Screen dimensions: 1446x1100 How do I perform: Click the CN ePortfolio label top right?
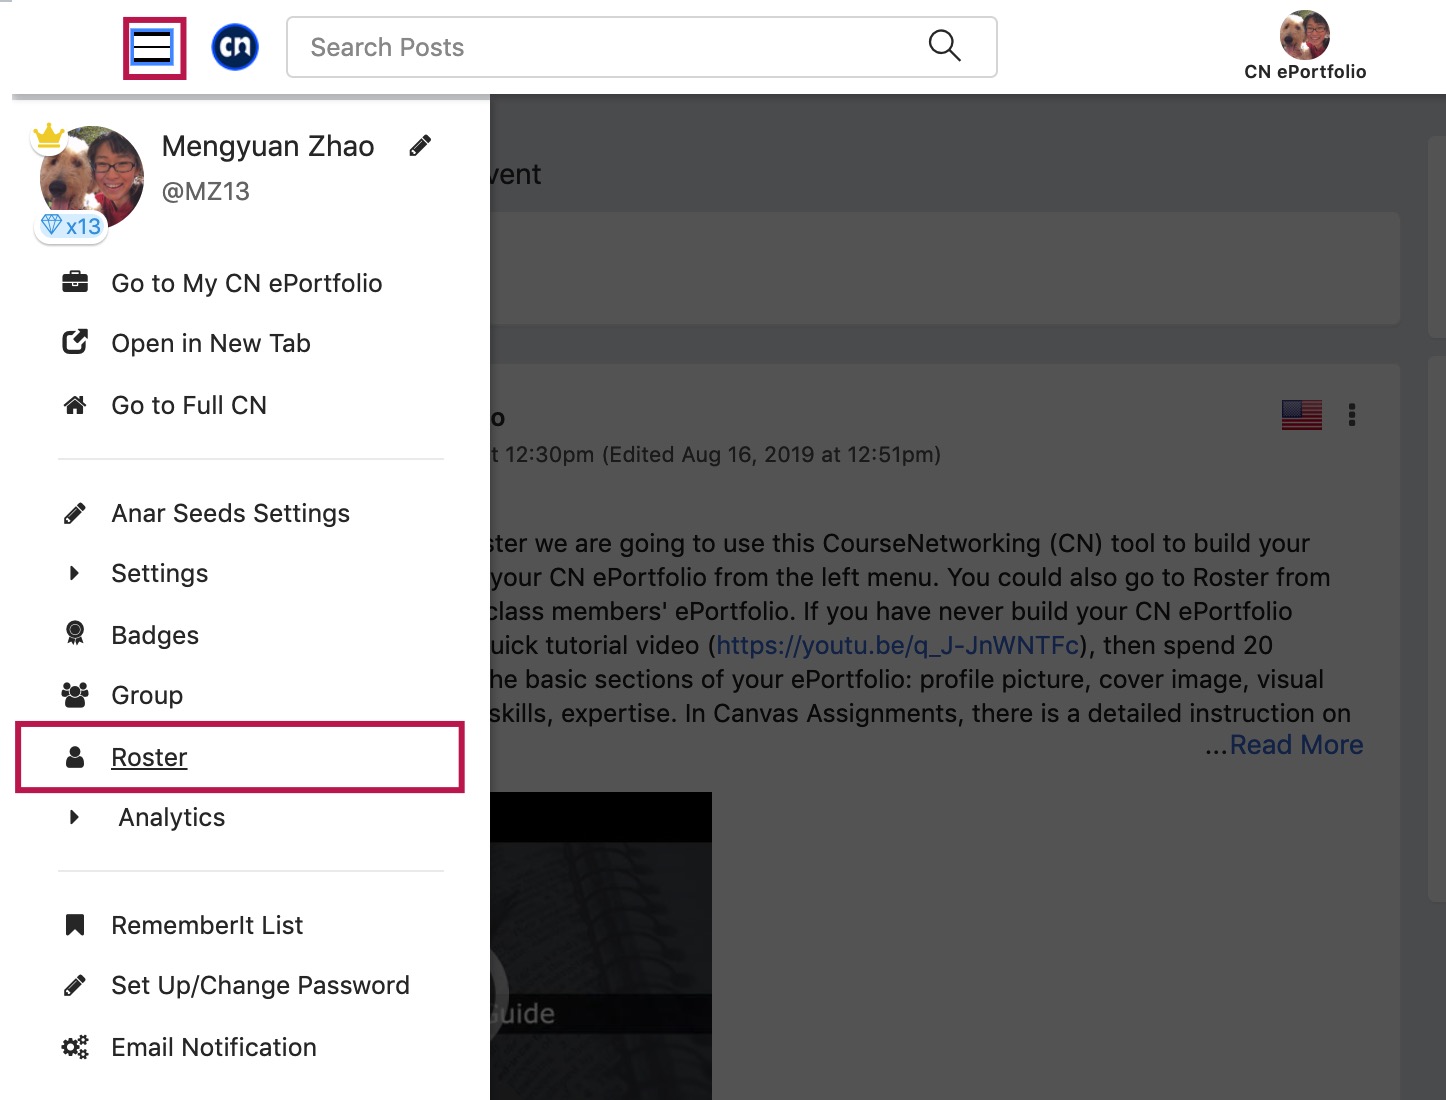tap(1305, 72)
